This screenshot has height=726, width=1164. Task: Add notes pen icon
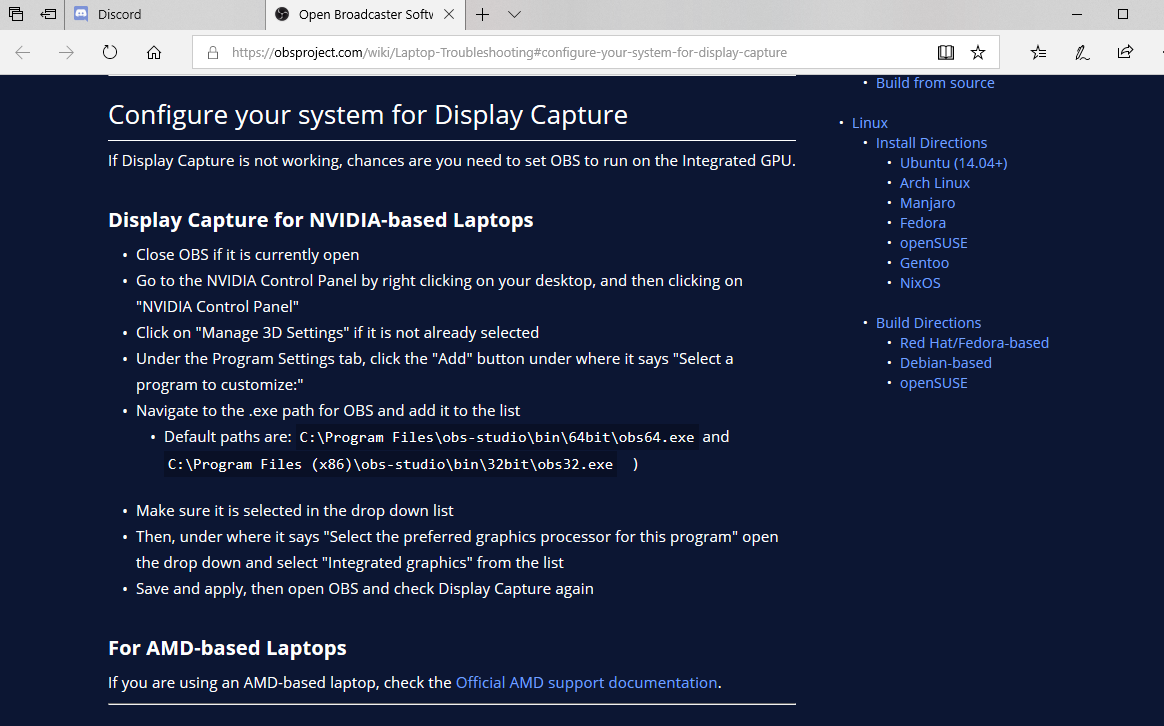point(1082,52)
